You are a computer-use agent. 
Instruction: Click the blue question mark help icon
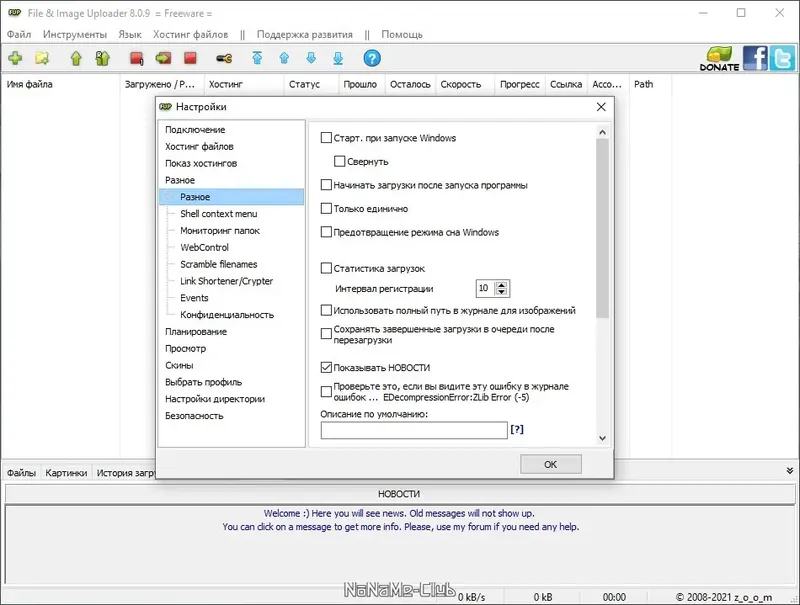click(x=372, y=58)
